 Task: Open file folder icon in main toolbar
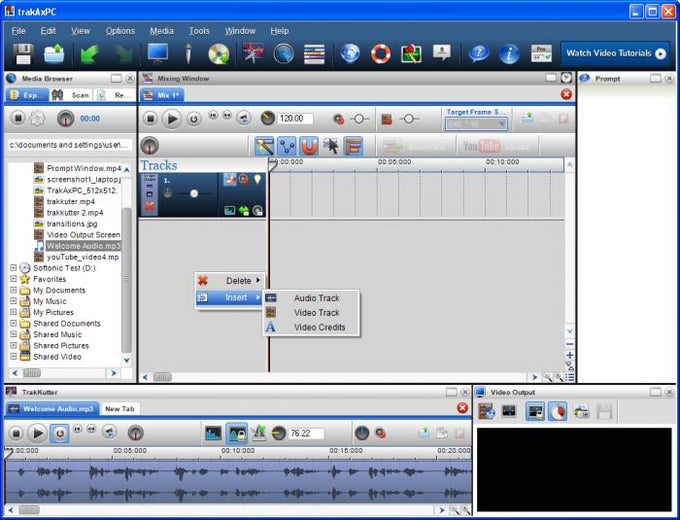54,54
